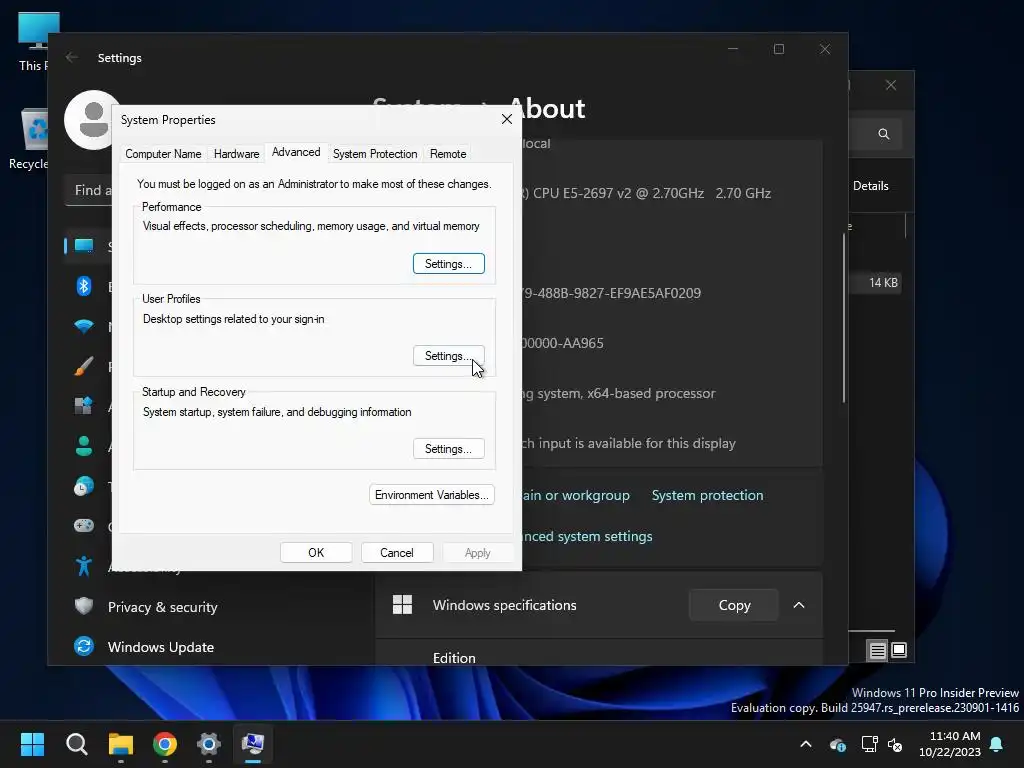This screenshot has width=1024, height=768.
Task: Open the Windows Start menu
Action: click(32, 744)
